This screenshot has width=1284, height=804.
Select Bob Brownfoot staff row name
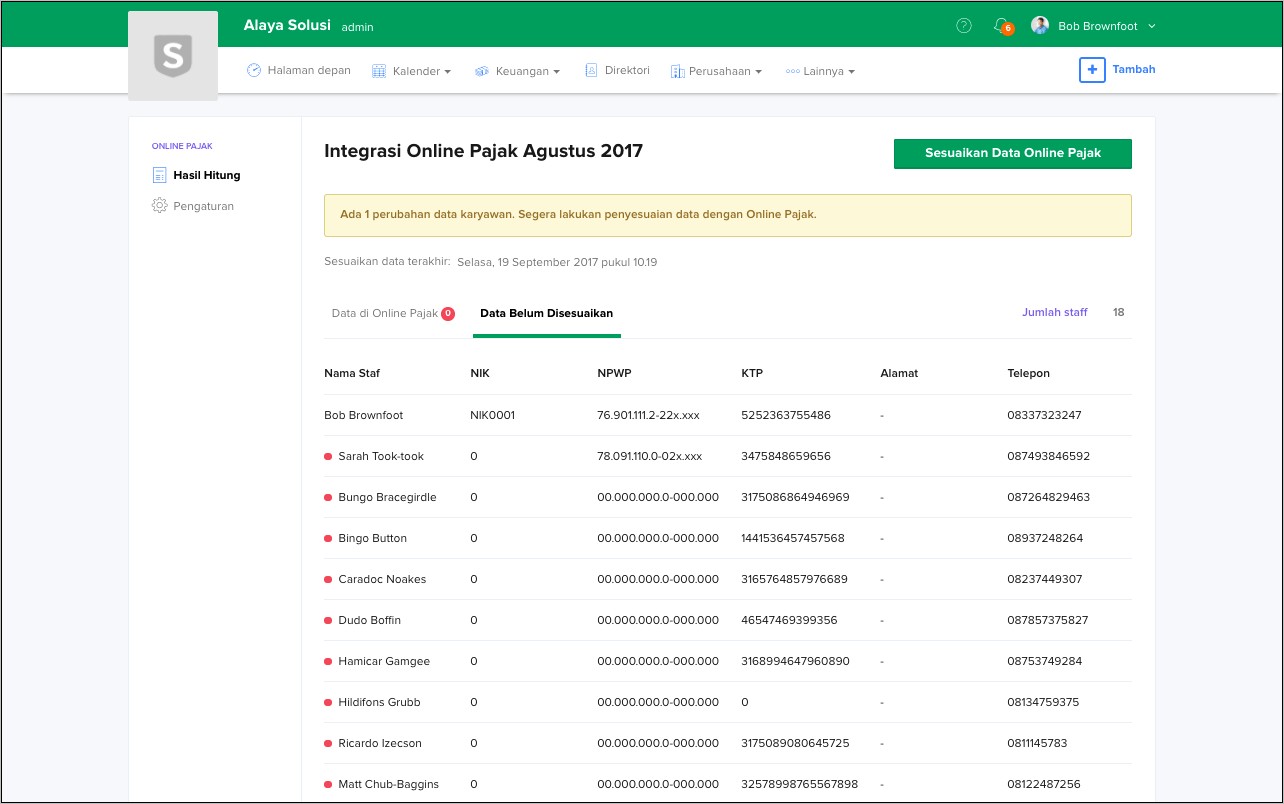[364, 415]
